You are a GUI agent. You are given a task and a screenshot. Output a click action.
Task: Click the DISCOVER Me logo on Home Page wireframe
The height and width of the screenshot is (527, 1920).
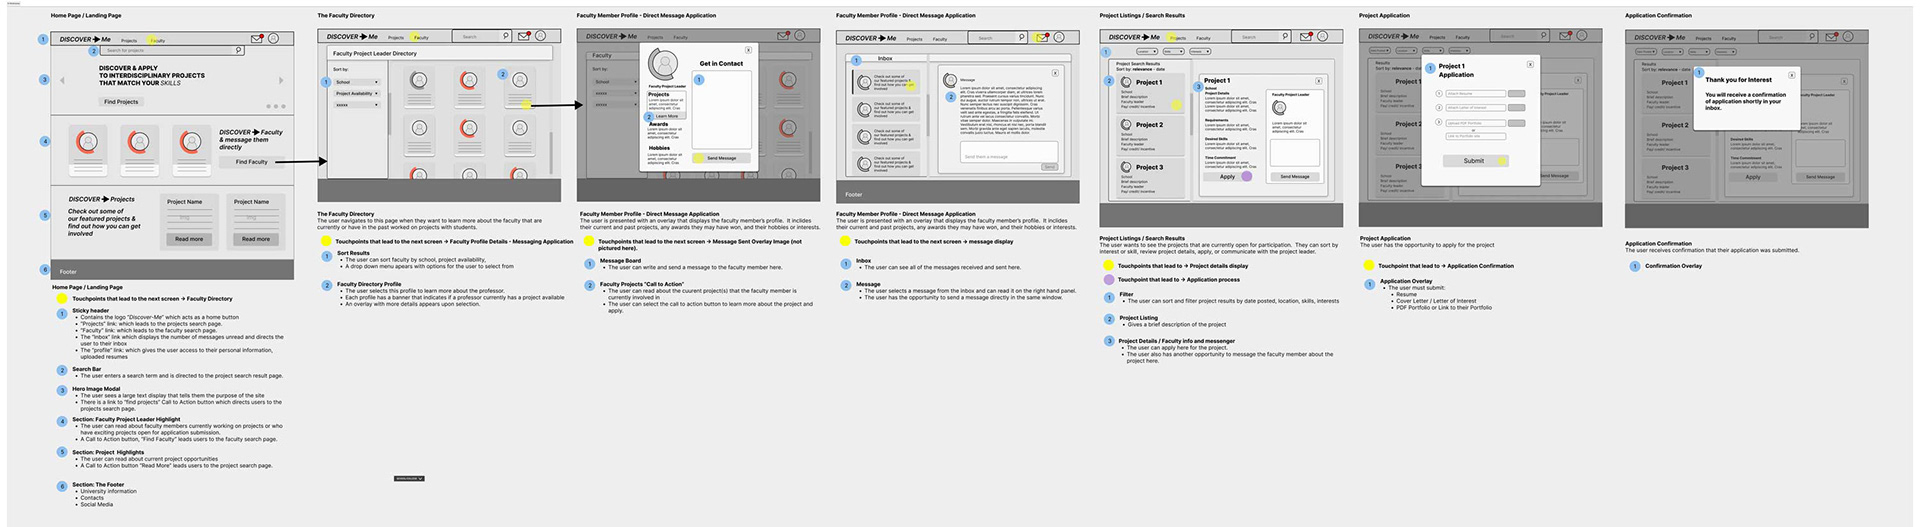tap(85, 39)
